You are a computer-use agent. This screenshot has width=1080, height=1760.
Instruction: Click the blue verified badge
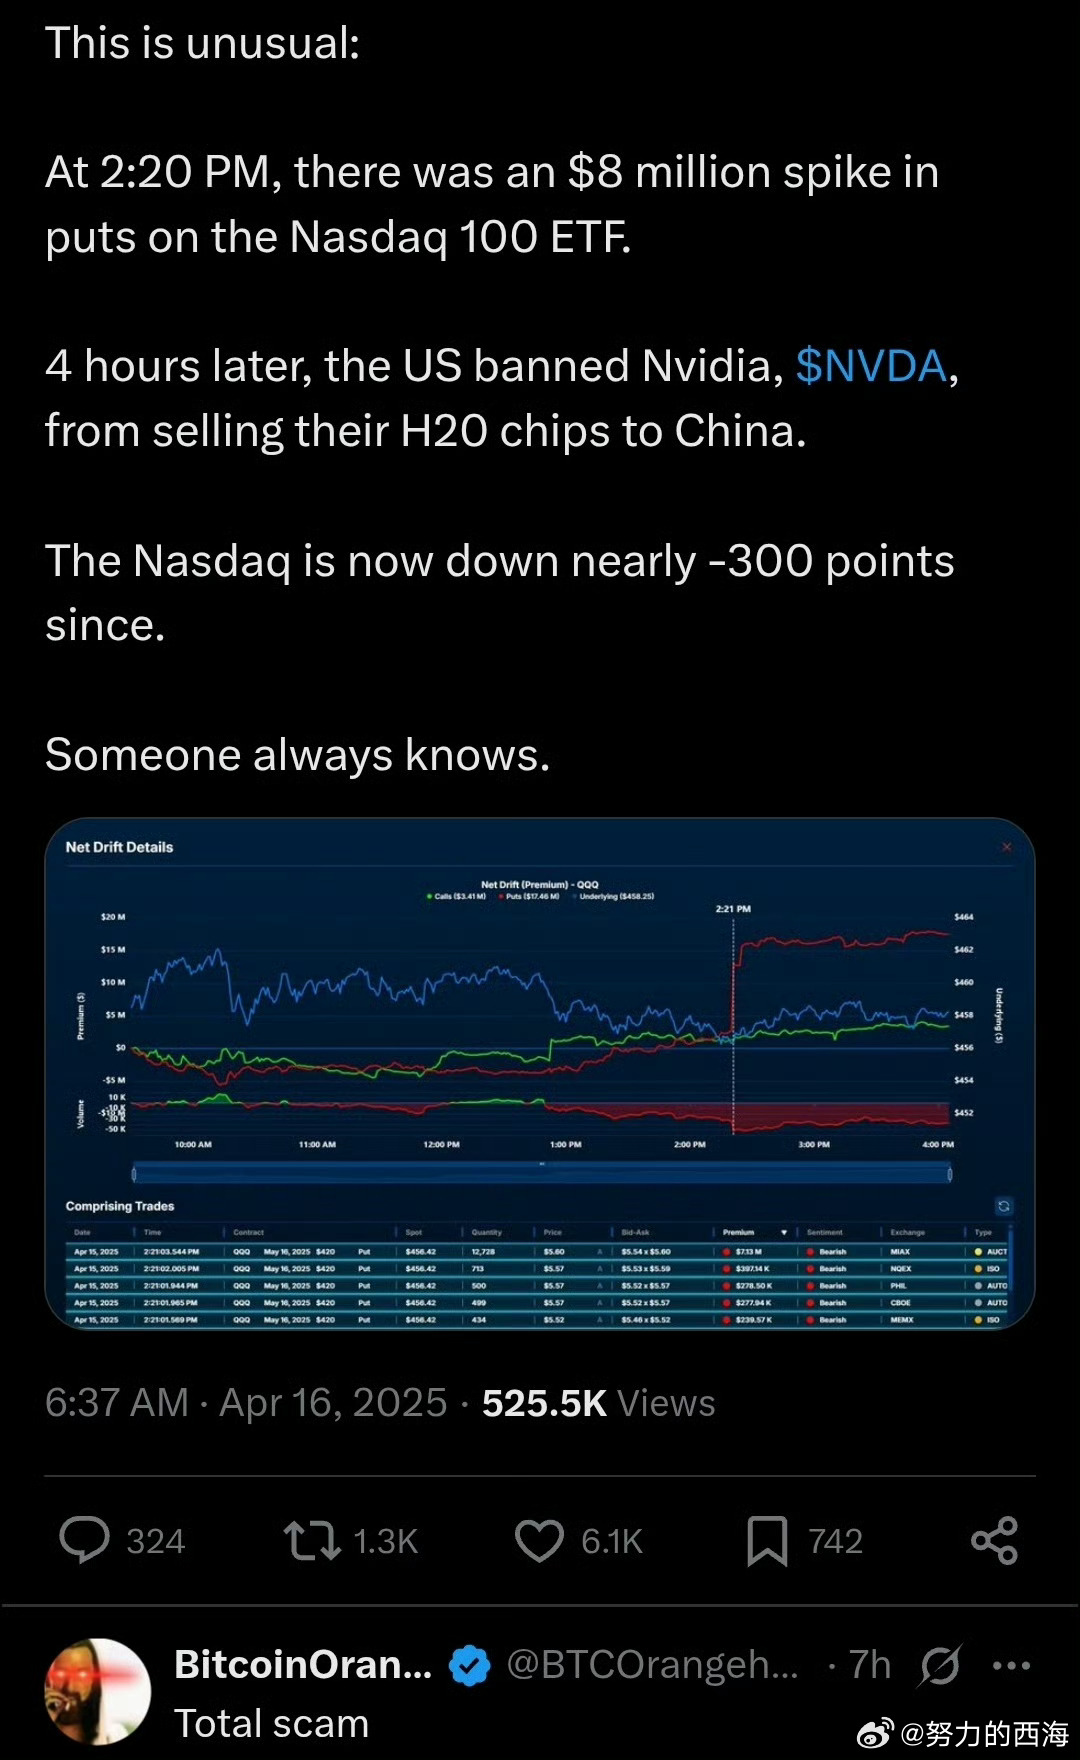[469, 1665]
